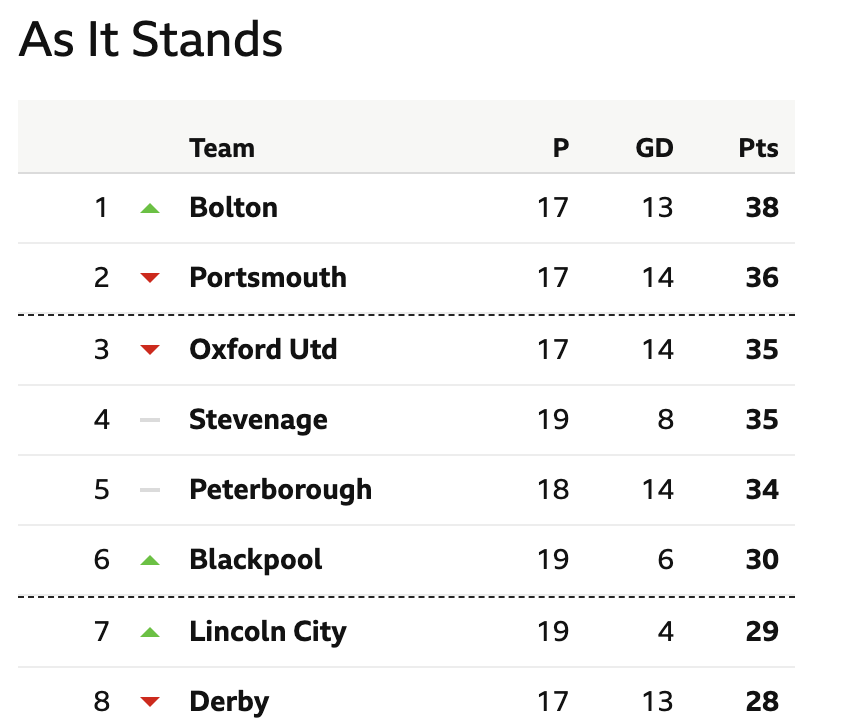Click the grey no-change dash beside Stevenage

click(150, 420)
